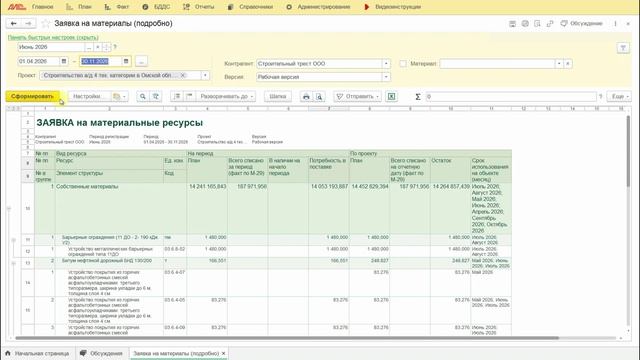Image resolution: width=640 pixels, height=360 pixels.
Task: Click the Сформировать button
Action: coord(33,97)
